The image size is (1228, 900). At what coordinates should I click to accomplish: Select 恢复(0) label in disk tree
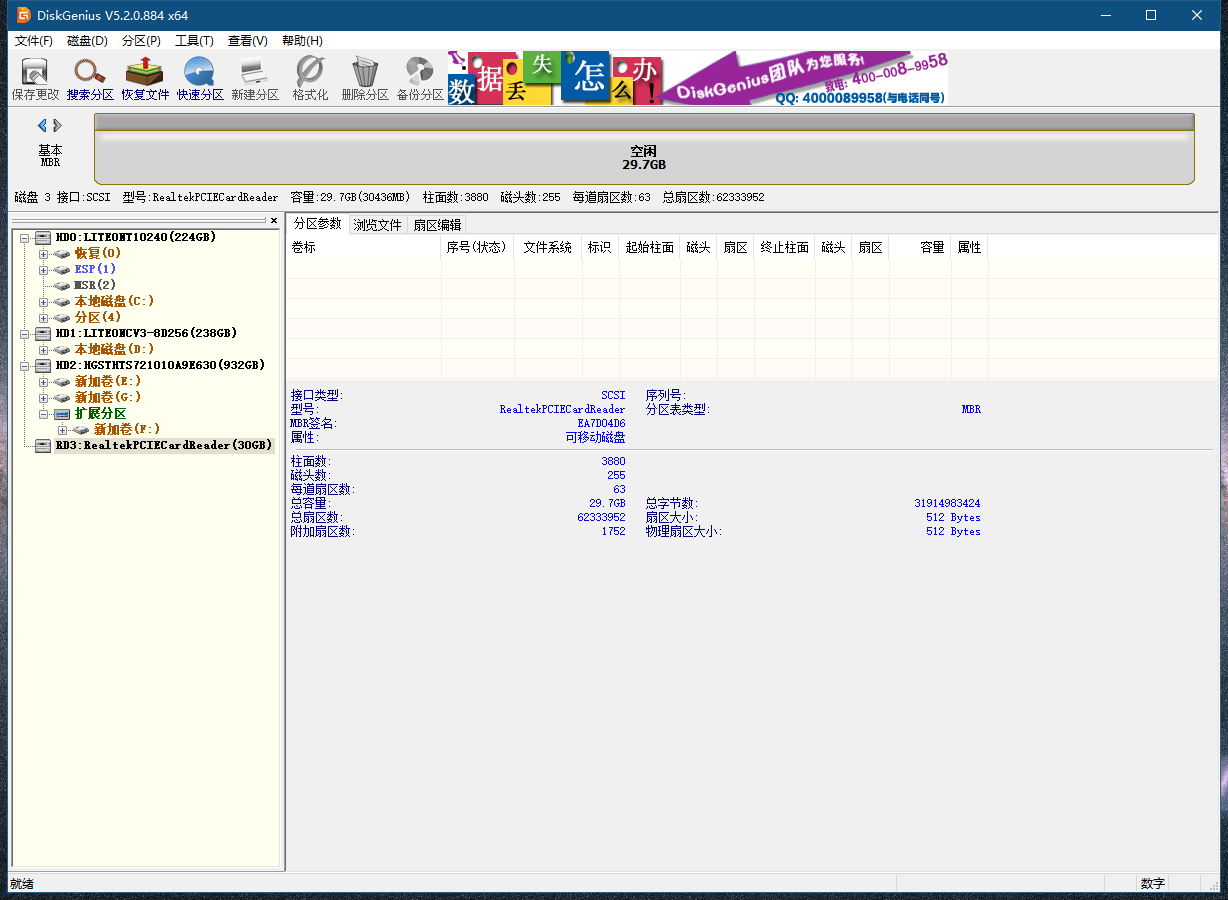pyautogui.click(x=98, y=253)
